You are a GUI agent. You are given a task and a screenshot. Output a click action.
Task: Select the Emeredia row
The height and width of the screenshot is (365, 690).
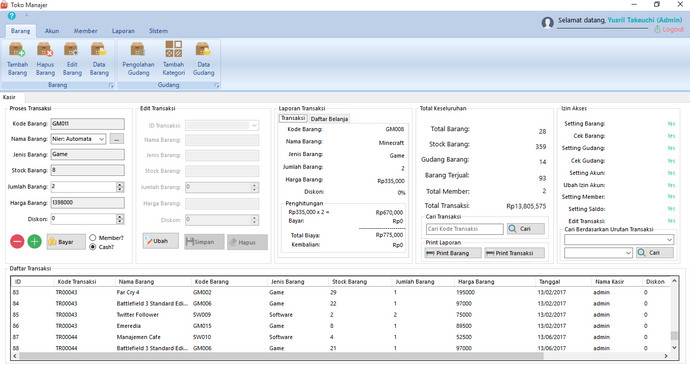click(x=340, y=326)
